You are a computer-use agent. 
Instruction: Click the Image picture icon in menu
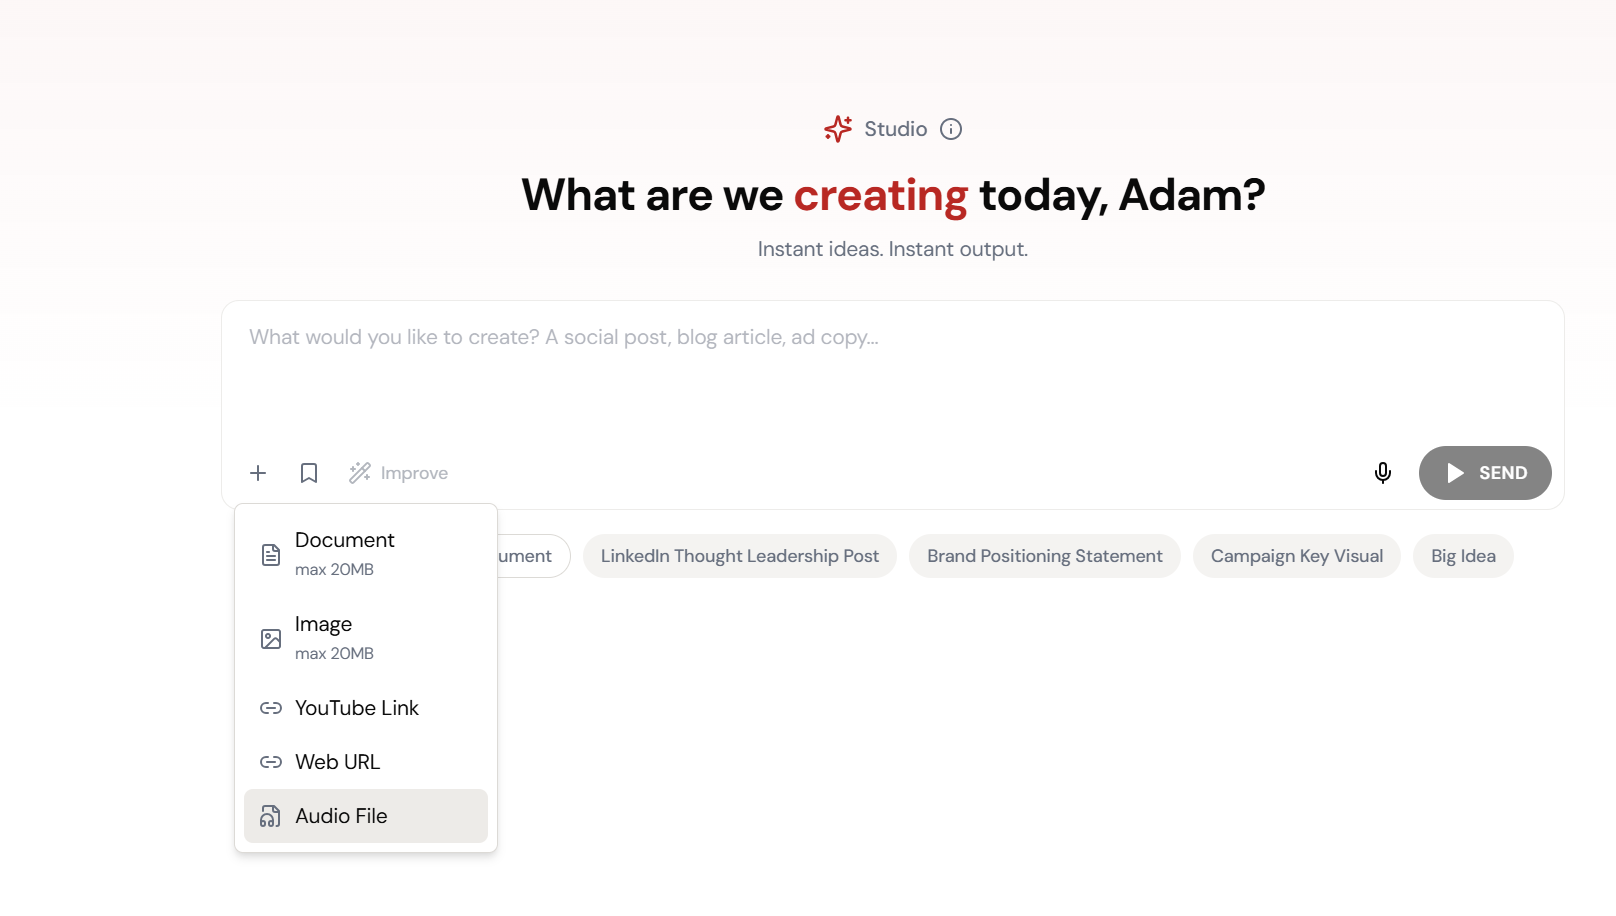(x=271, y=639)
